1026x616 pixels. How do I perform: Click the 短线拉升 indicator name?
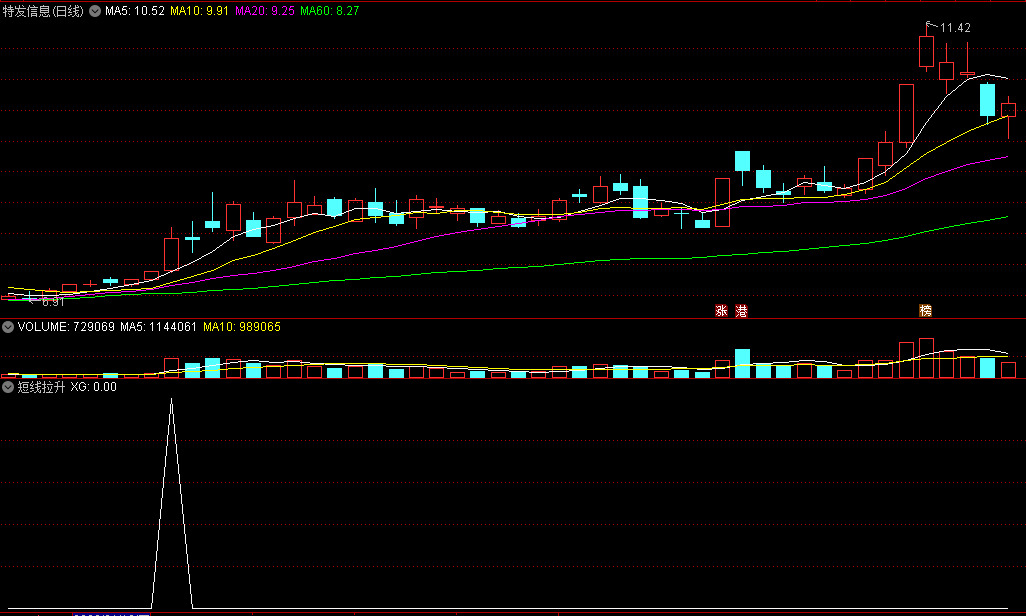(x=41, y=387)
